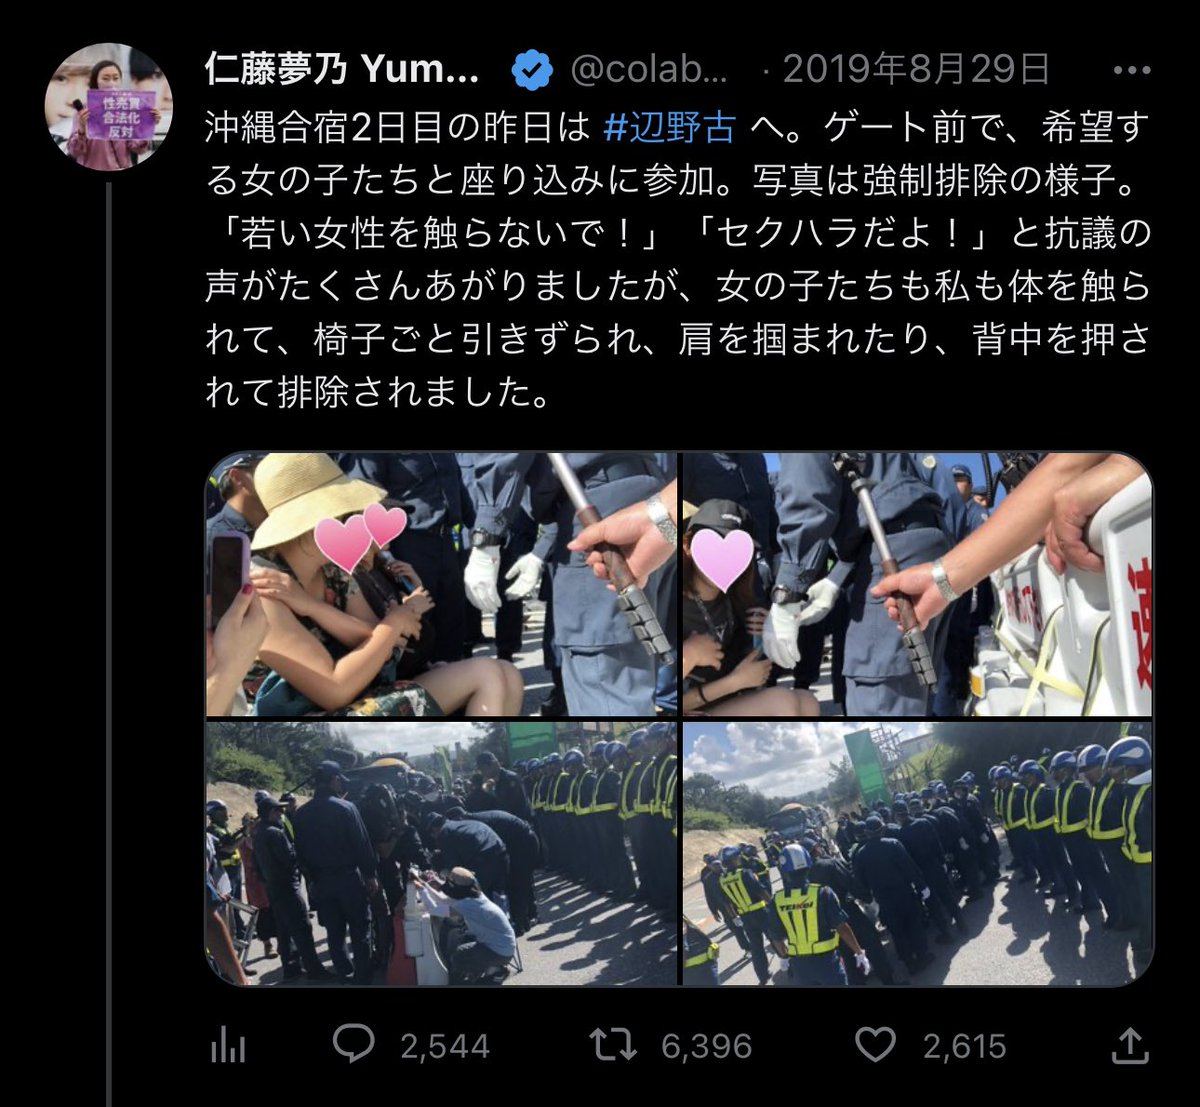Retweet using the arrows icon
This screenshot has width=1200, height=1107.
[613, 1046]
